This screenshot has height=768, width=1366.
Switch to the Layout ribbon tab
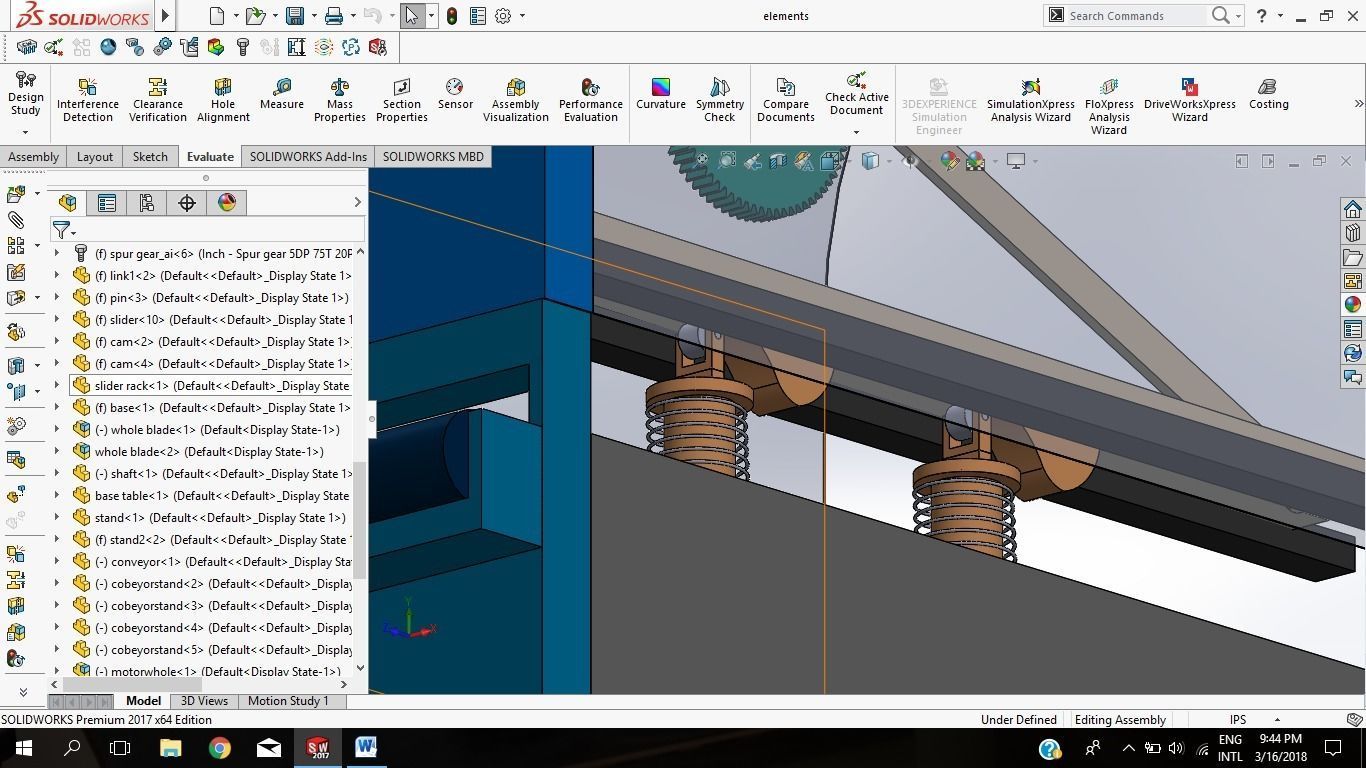coord(95,157)
